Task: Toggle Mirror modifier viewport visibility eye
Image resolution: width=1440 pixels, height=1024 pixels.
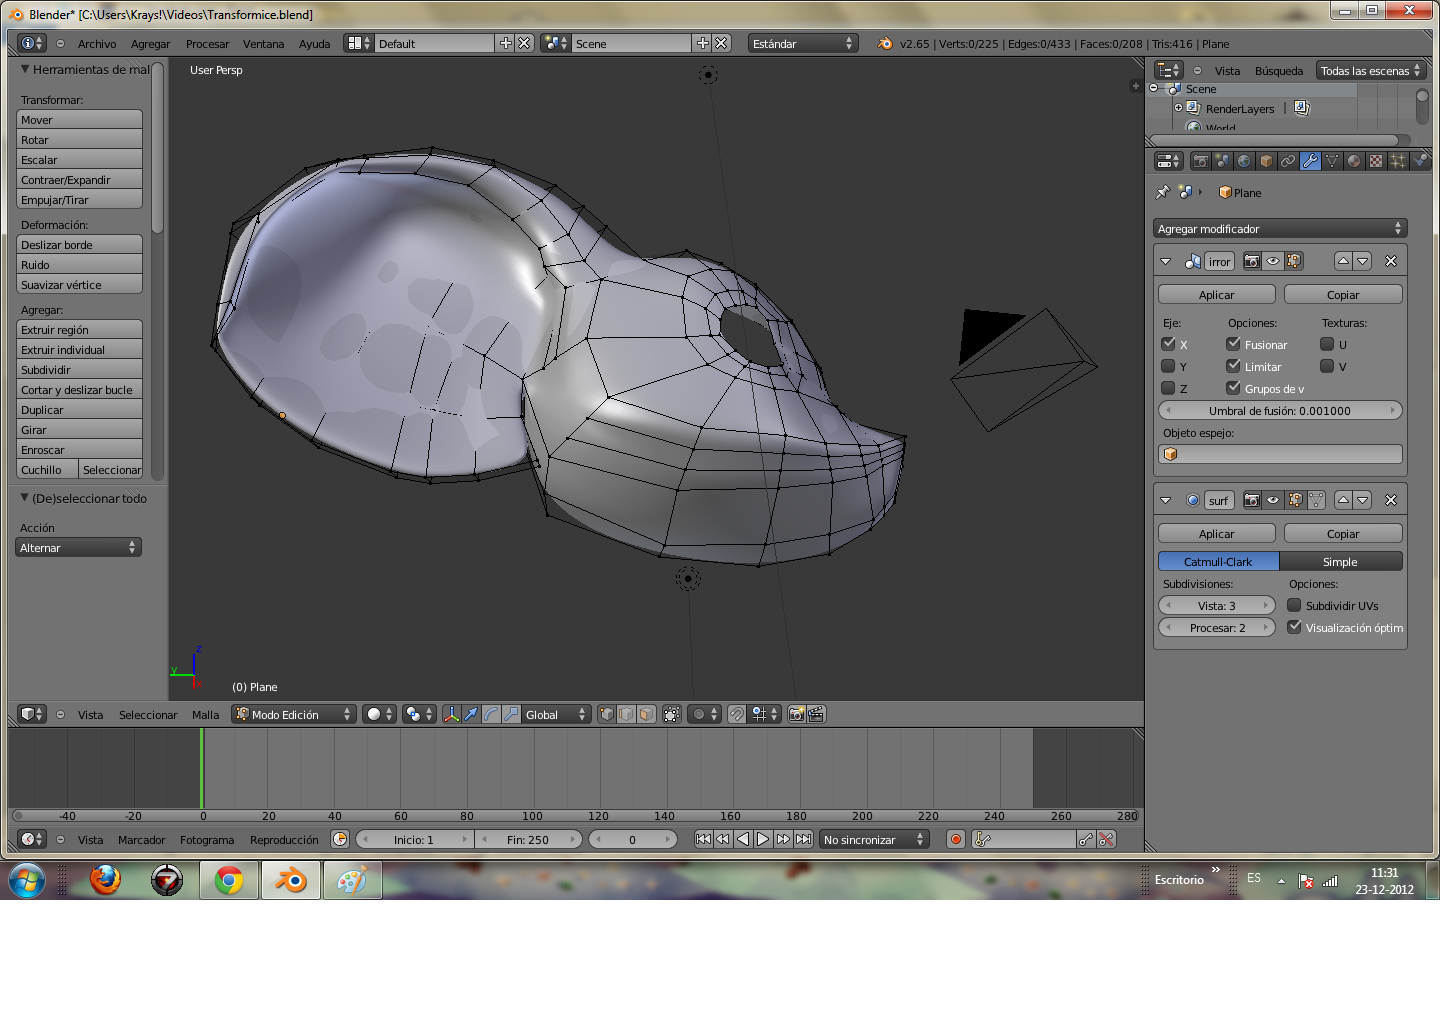Action: (x=1273, y=261)
